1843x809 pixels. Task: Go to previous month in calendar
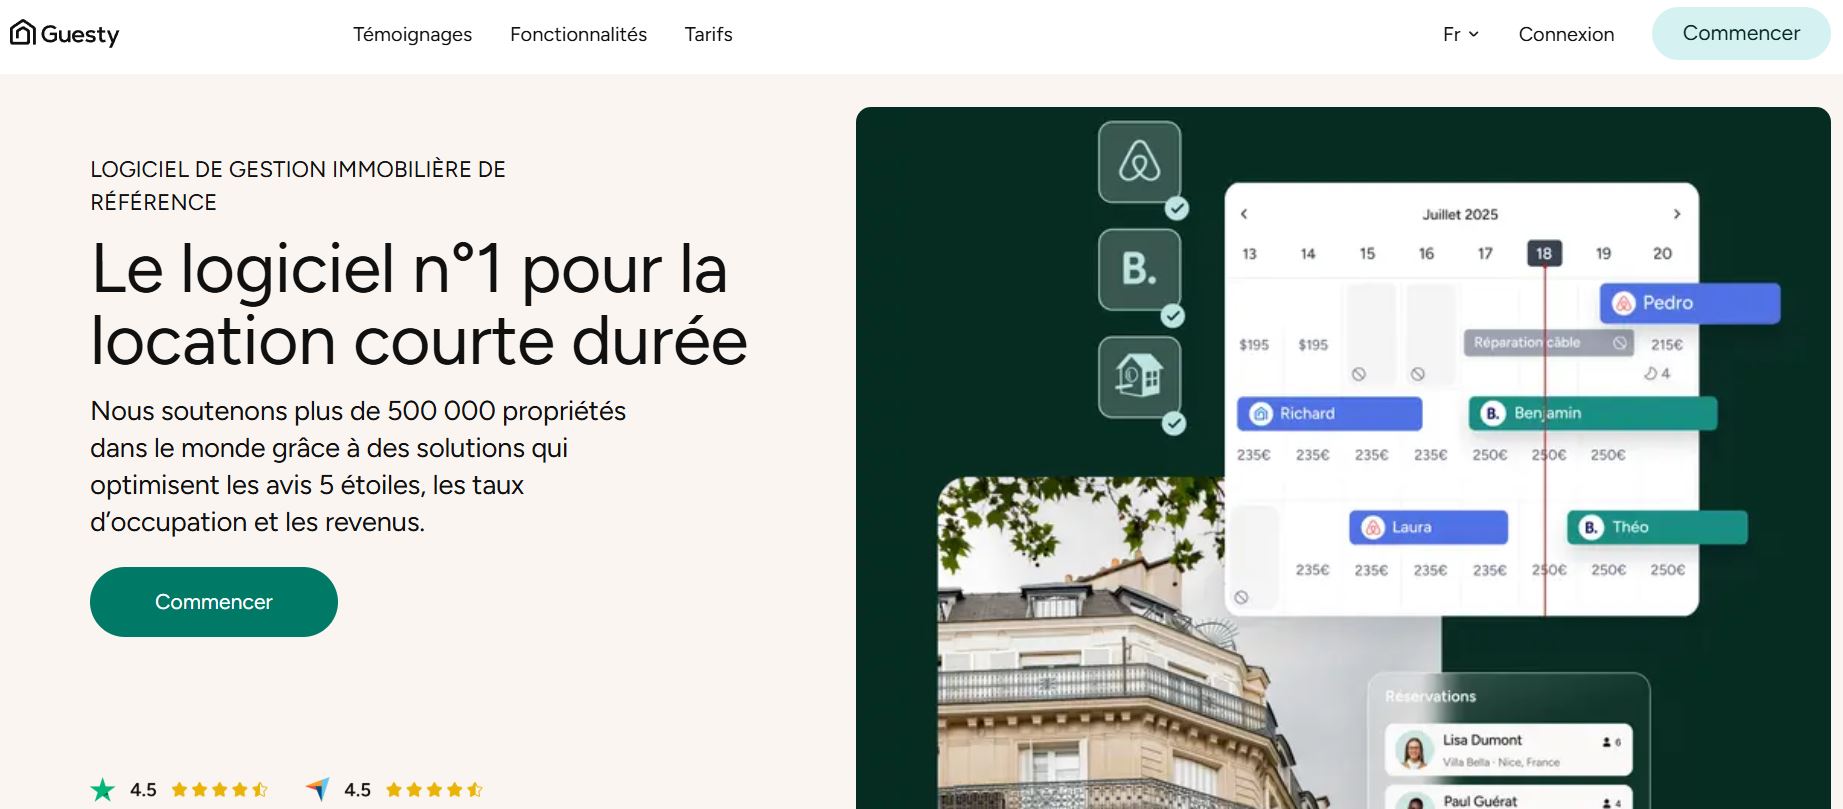click(1244, 214)
